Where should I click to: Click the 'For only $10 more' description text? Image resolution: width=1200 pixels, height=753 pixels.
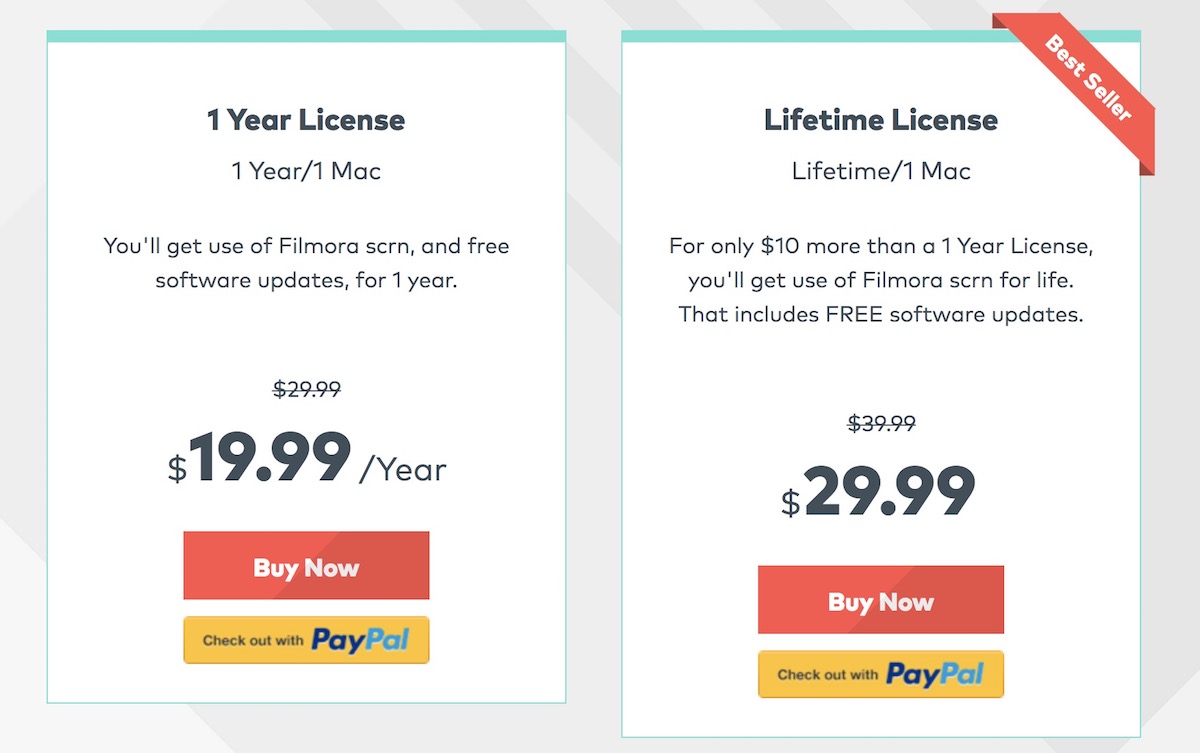(x=881, y=280)
